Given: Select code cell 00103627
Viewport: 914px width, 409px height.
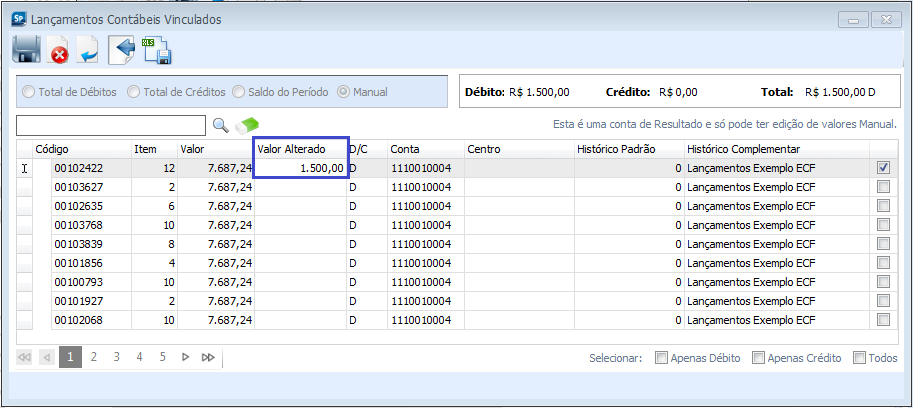Looking at the screenshot, I should pyautogui.click(x=91, y=187).
